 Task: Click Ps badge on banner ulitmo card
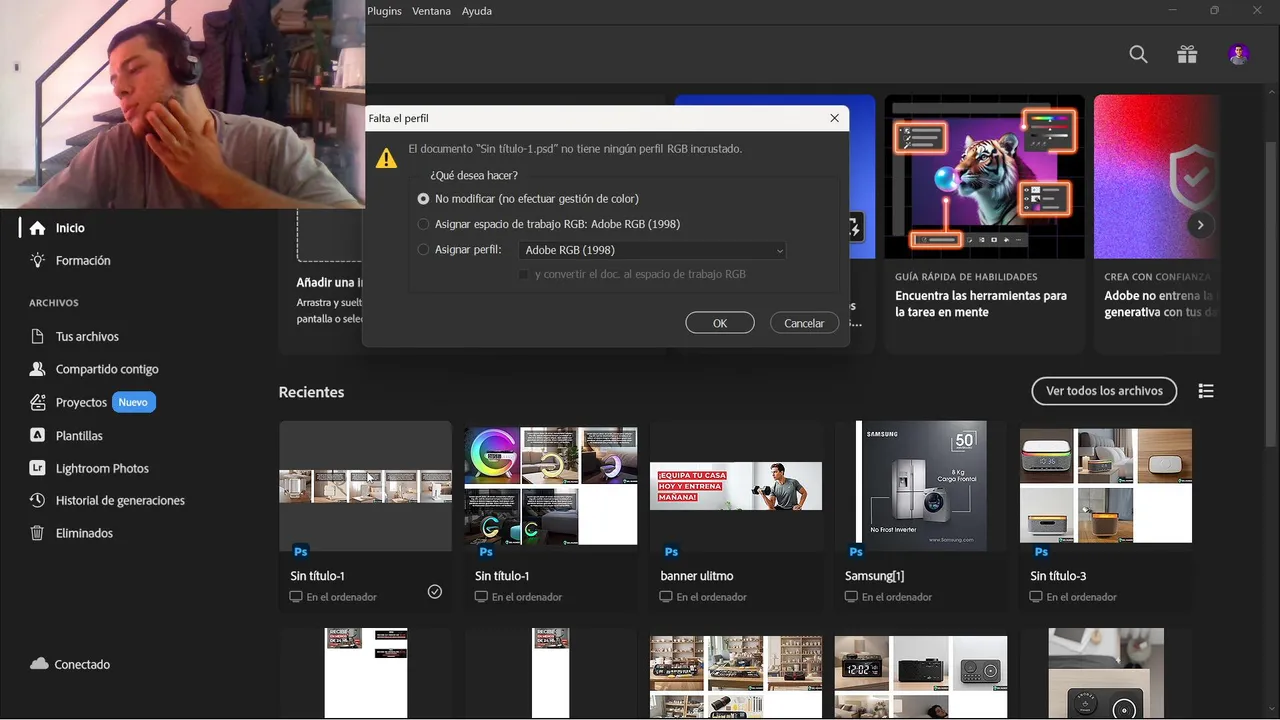point(671,551)
